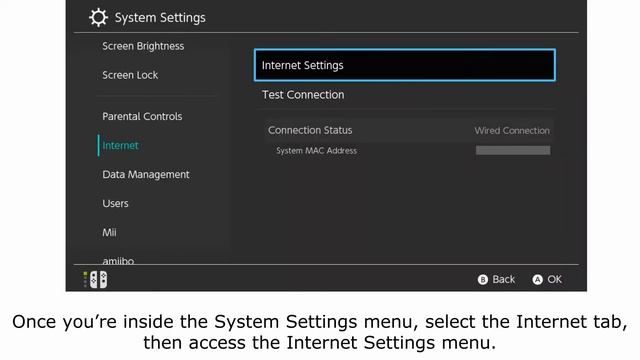The image size is (640, 360).
Task: Select the Internet sidebar tab
Action: 120,145
